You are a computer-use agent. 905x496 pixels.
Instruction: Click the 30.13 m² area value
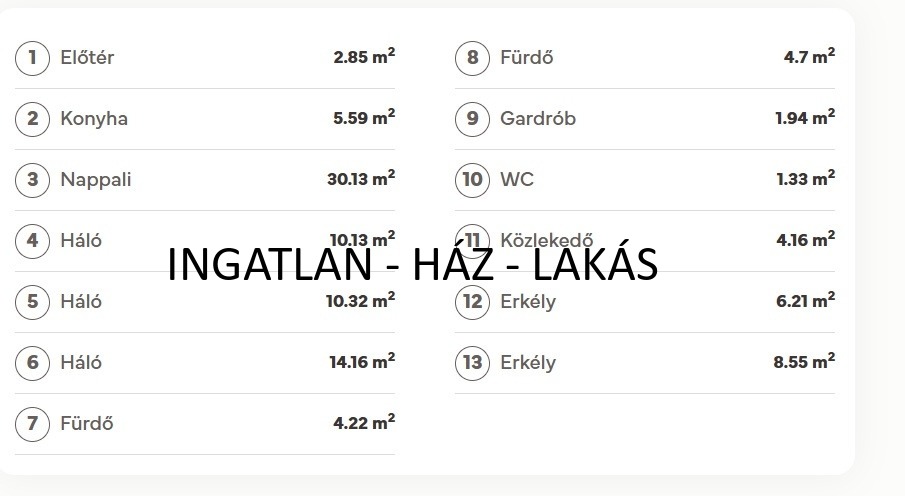(361, 179)
